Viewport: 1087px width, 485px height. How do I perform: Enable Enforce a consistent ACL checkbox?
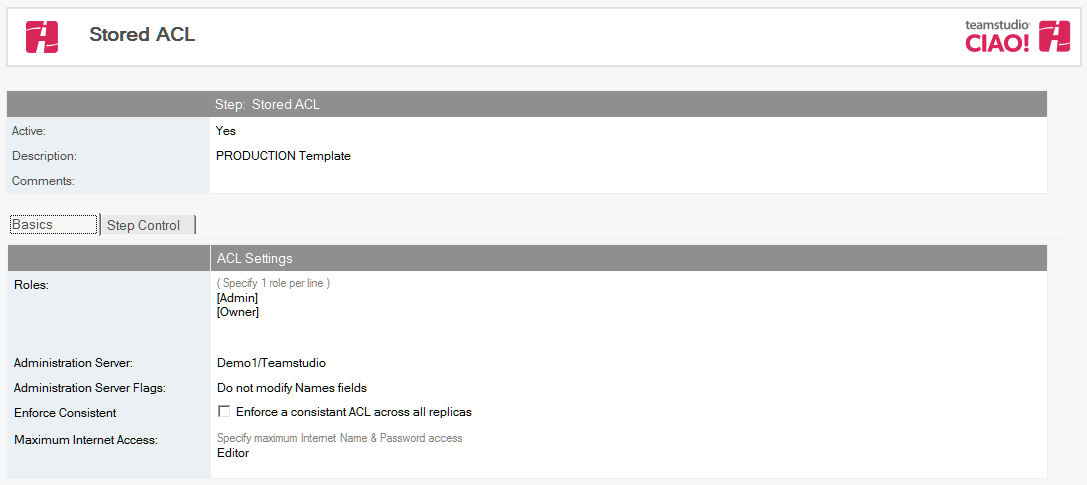tap(224, 412)
